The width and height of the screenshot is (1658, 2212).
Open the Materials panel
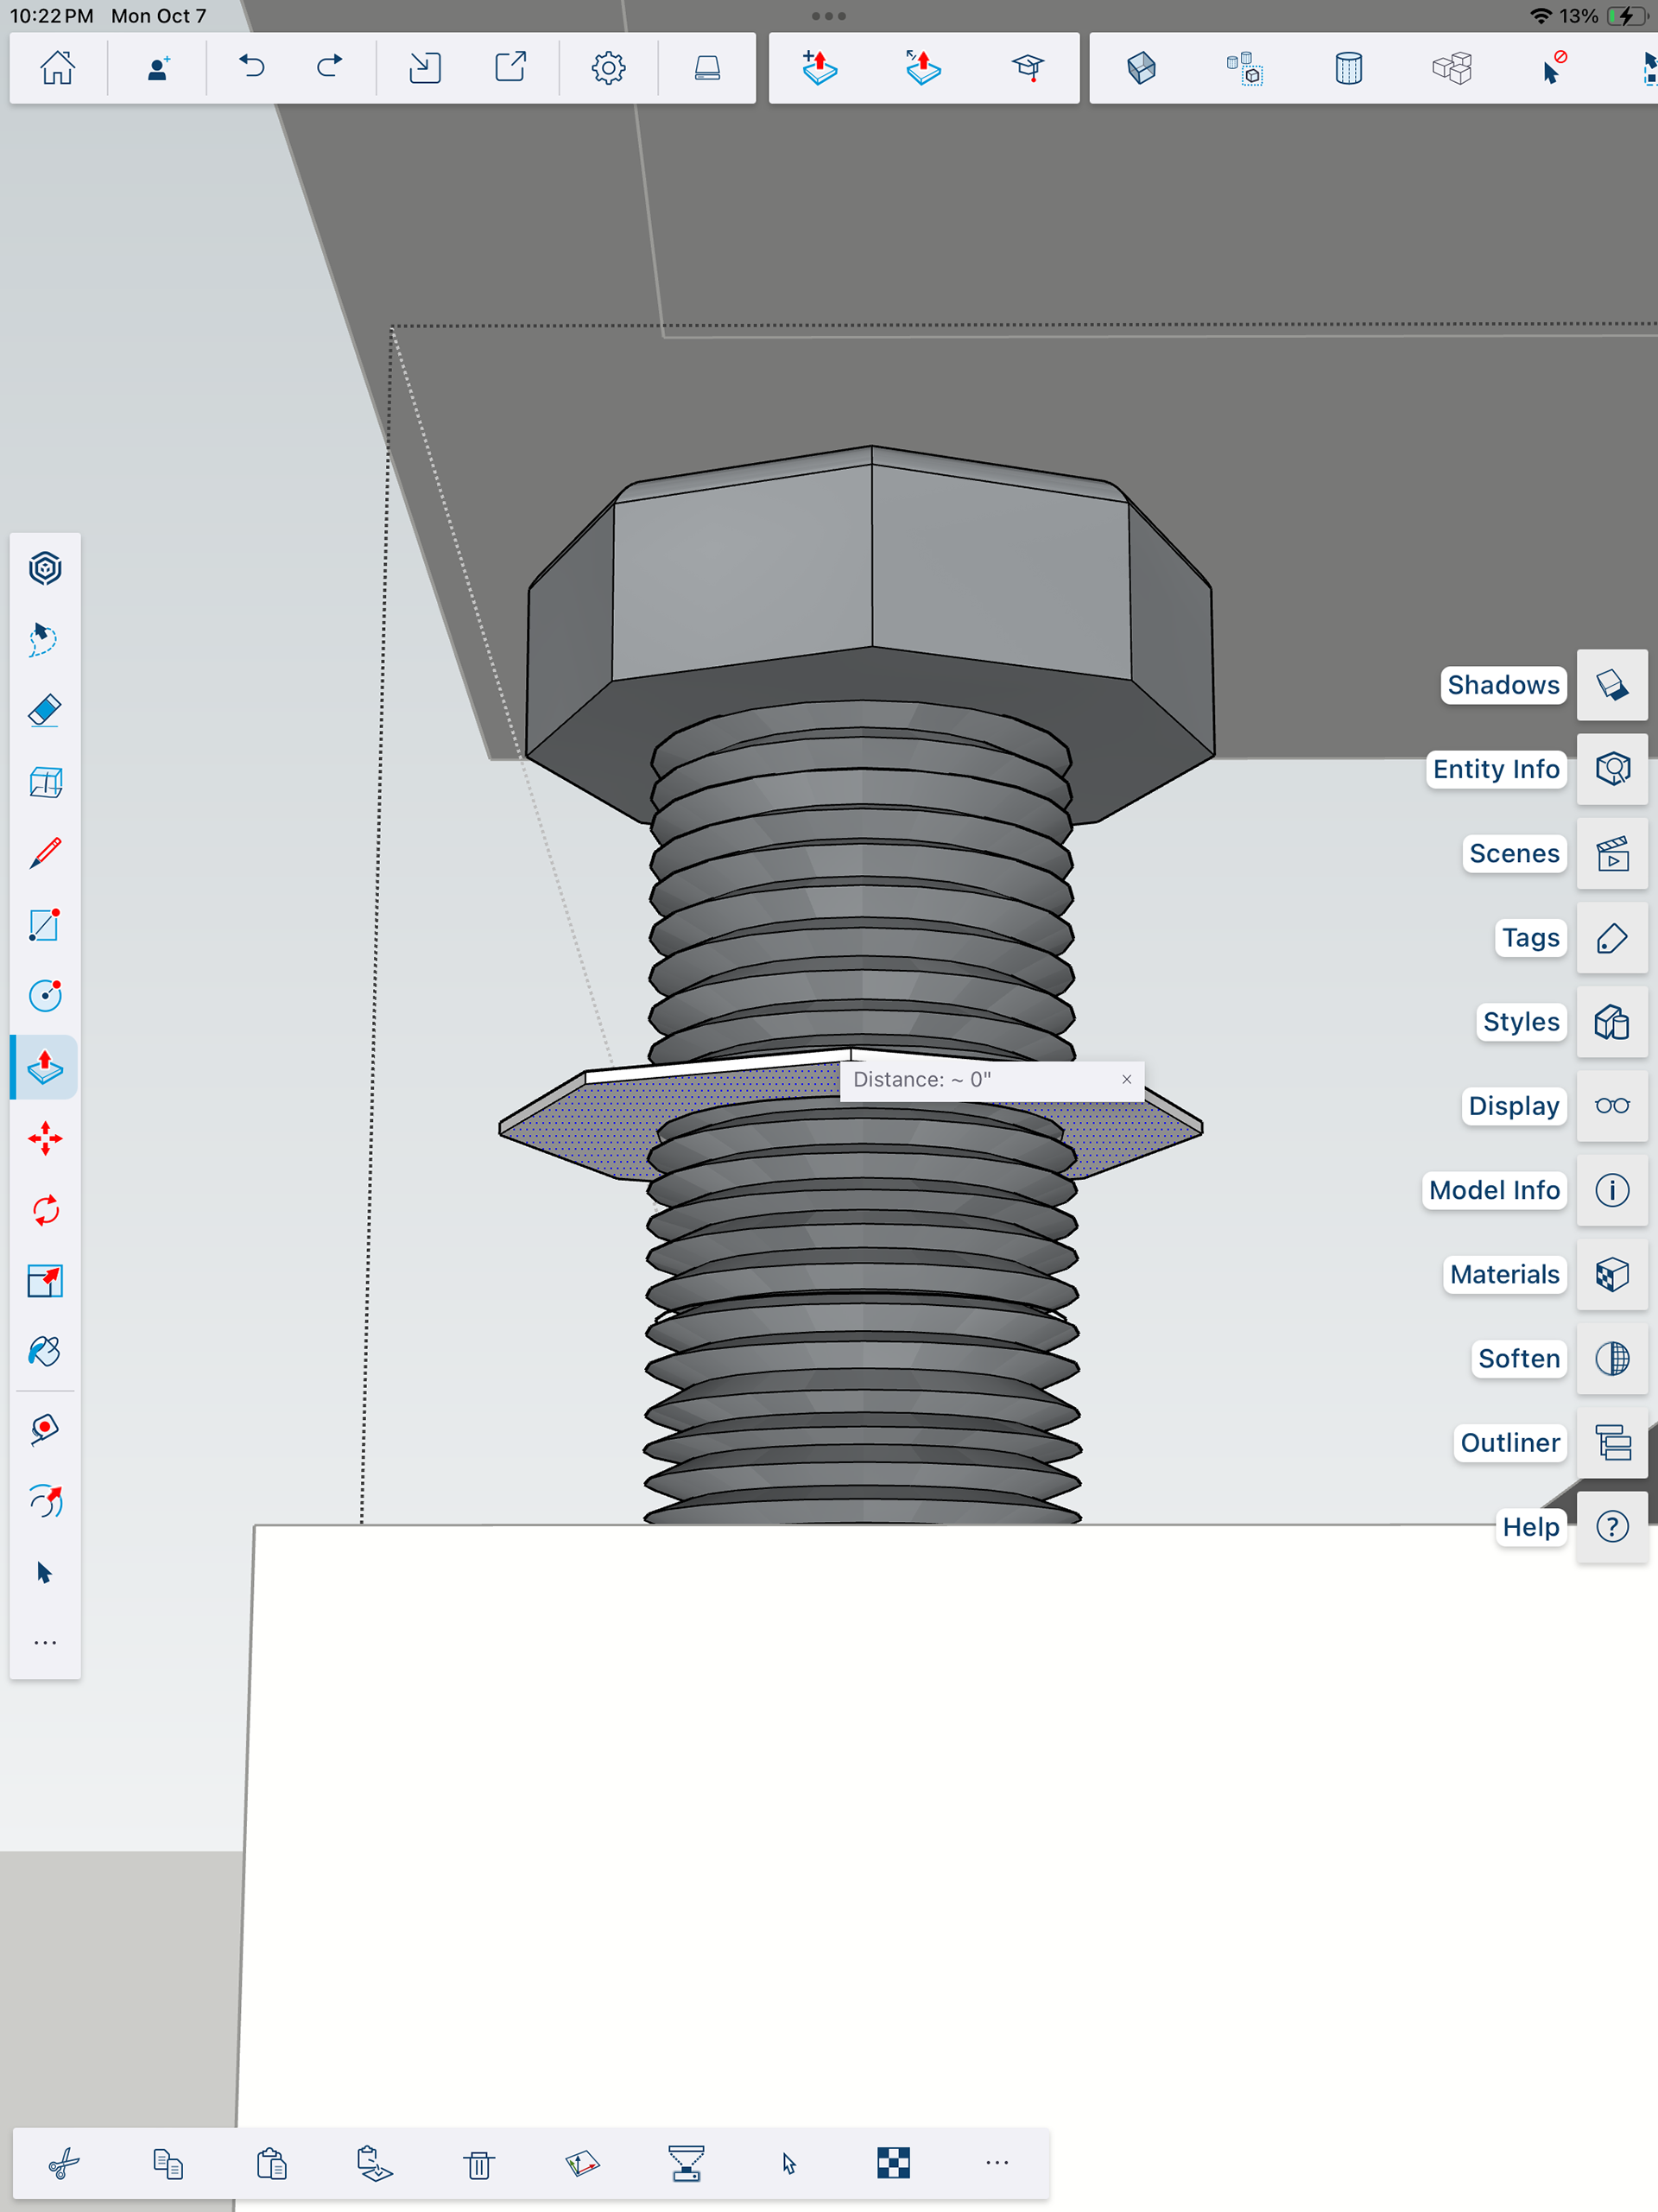point(1611,1274)
